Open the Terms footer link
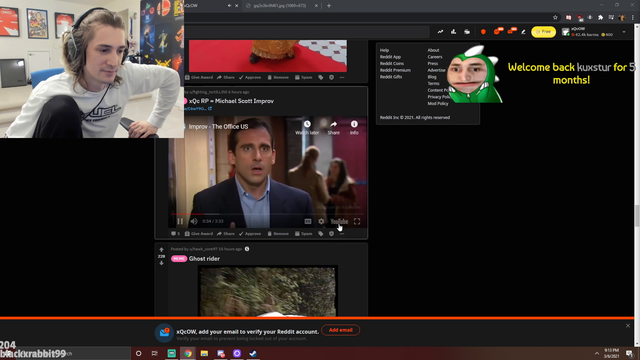This screenshot has height=360, width=640. coord(433,83)
